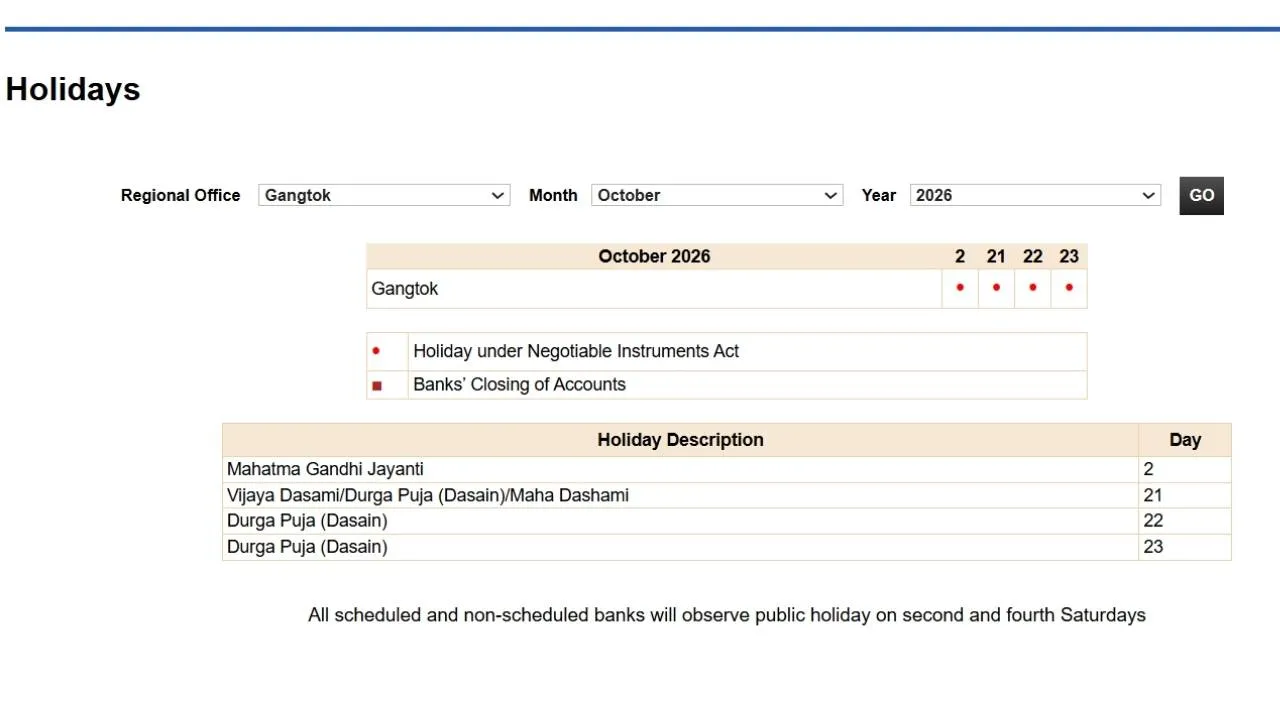Image resolution: width=1280 pixels, height=720 pixels.
Task: Open the Regional Office dropdown showing Gangtok
Action: click(384, 195)
